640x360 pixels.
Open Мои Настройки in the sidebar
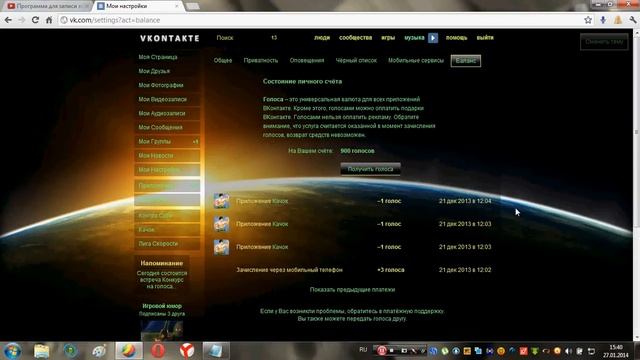(x=167, y=170)
